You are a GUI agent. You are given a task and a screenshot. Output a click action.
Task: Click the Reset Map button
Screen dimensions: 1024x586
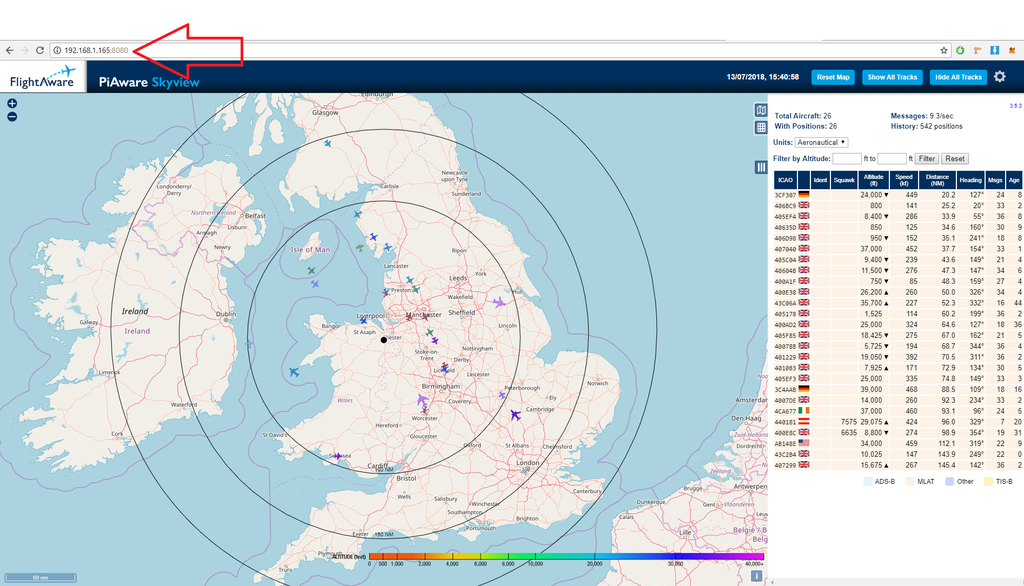[832, 77]
